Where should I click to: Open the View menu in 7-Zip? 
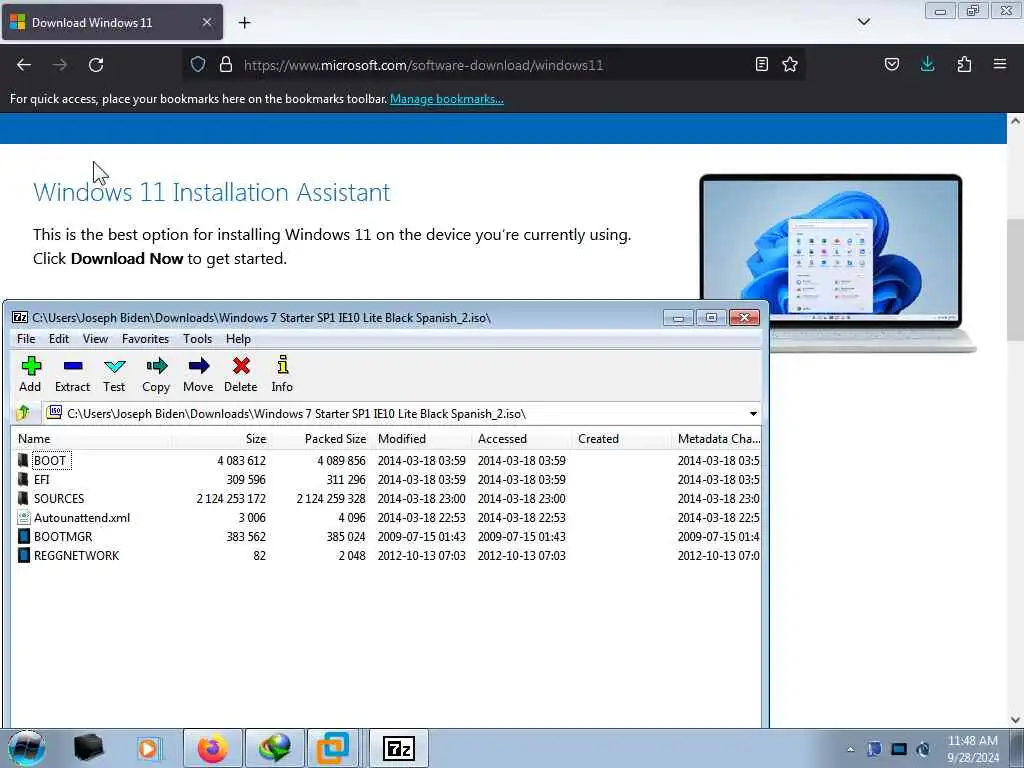point(95,338)
